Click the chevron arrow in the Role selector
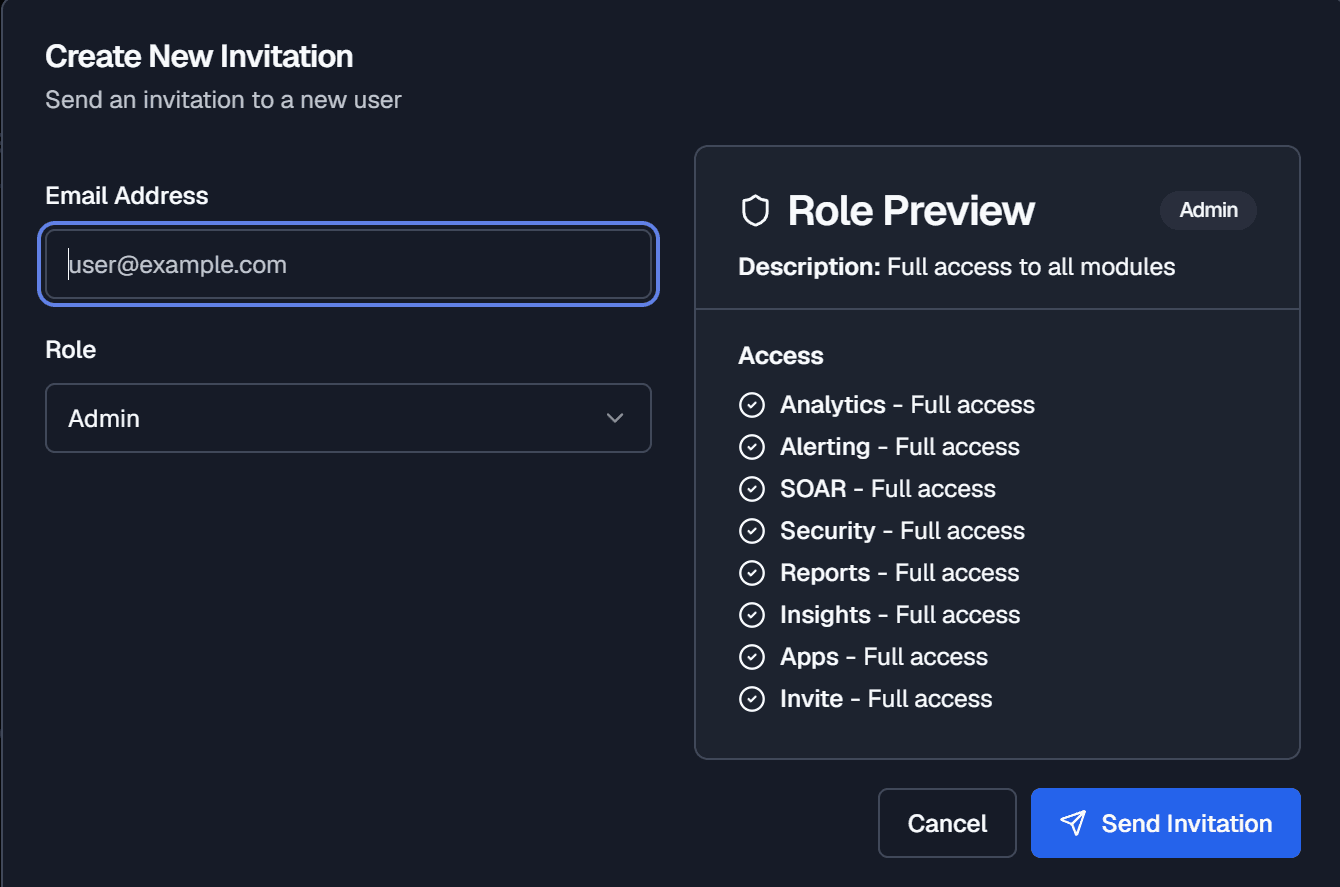 (615, 418)
